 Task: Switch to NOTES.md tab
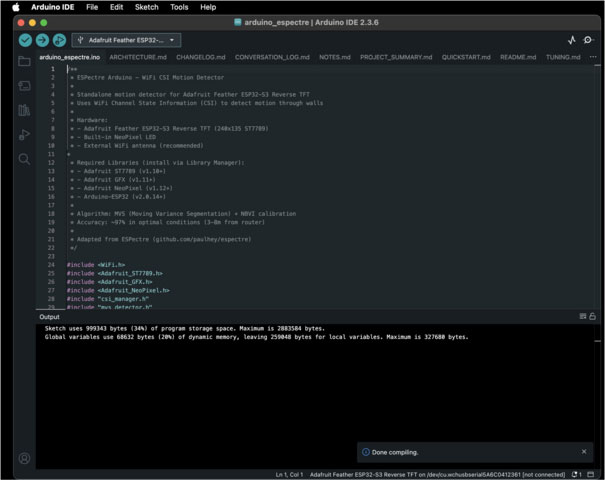click(335, 57)
